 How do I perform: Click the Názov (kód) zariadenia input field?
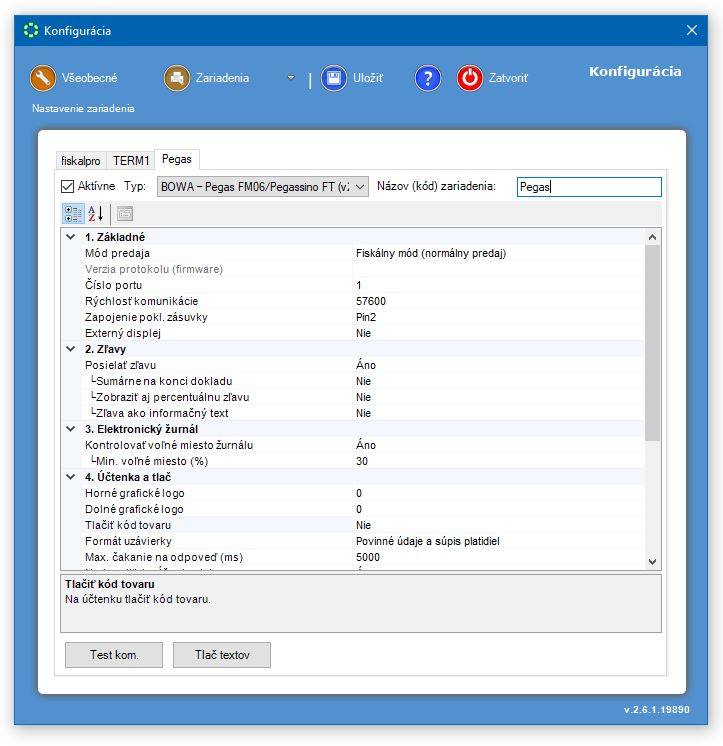click(x=589, y=187)
